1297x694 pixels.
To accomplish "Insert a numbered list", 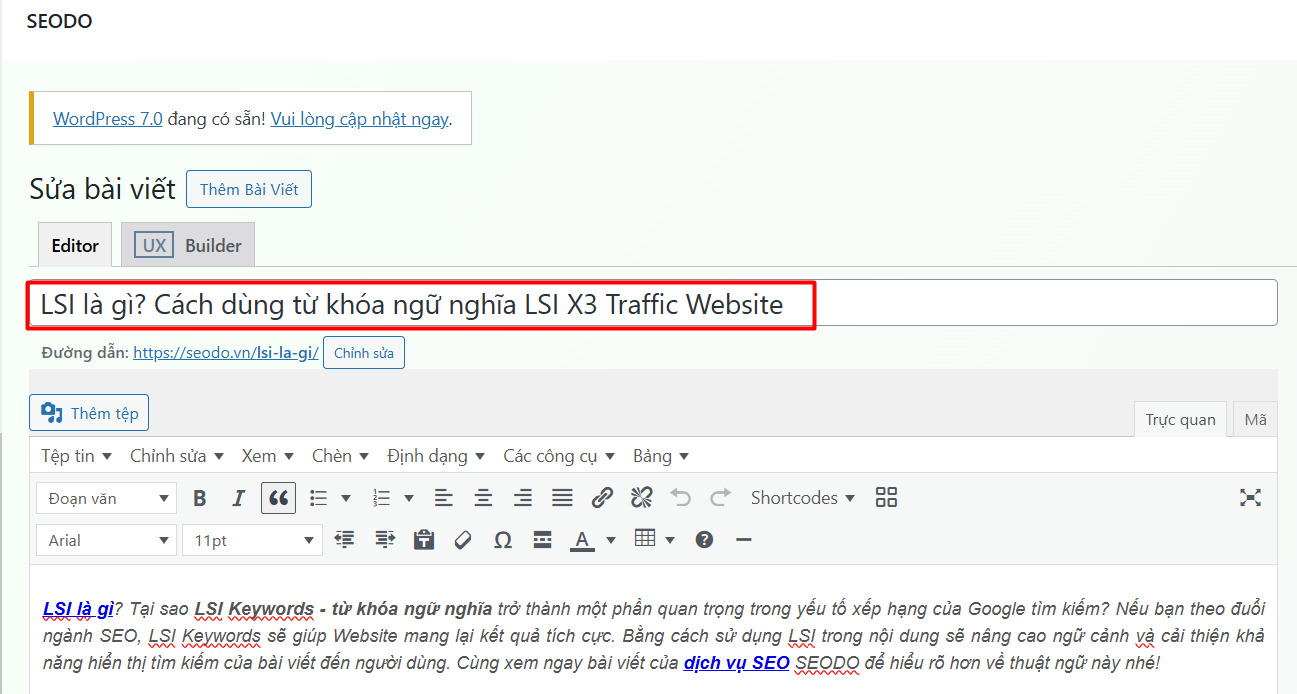I will coord(381,498).
